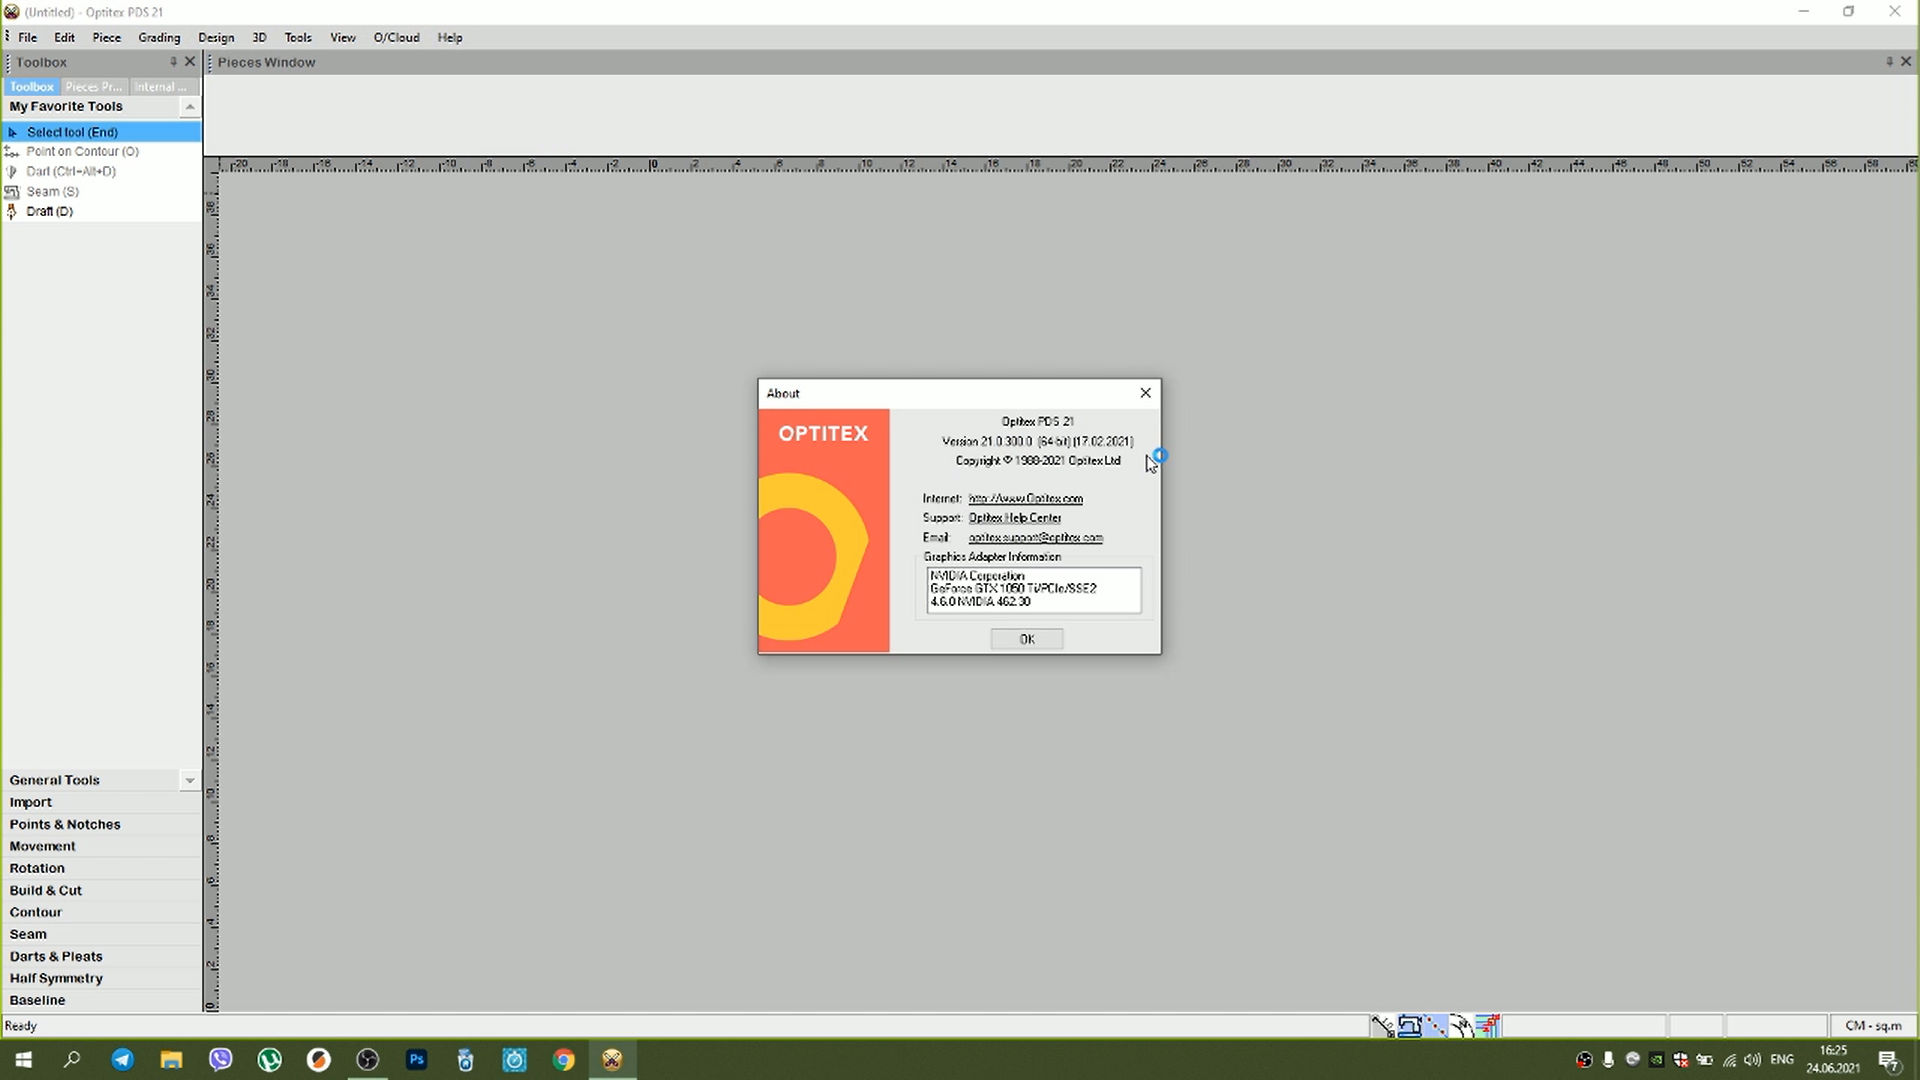This screenshot has width=1920, height=1080.
Task: Select the Draft (D) tool
Action: 49,211
